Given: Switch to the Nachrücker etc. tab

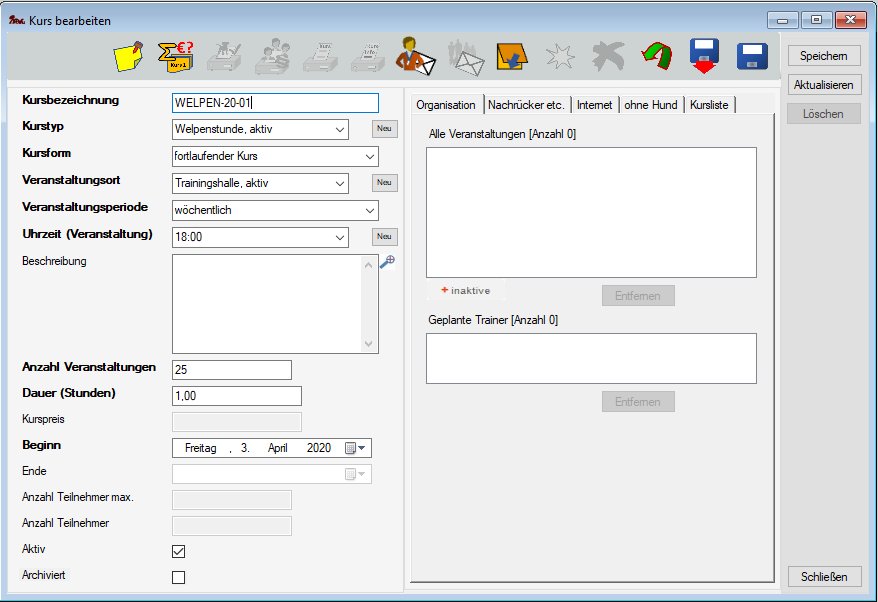Looking at the screenshot, I should pyautogui.click(x=527, y=105).
